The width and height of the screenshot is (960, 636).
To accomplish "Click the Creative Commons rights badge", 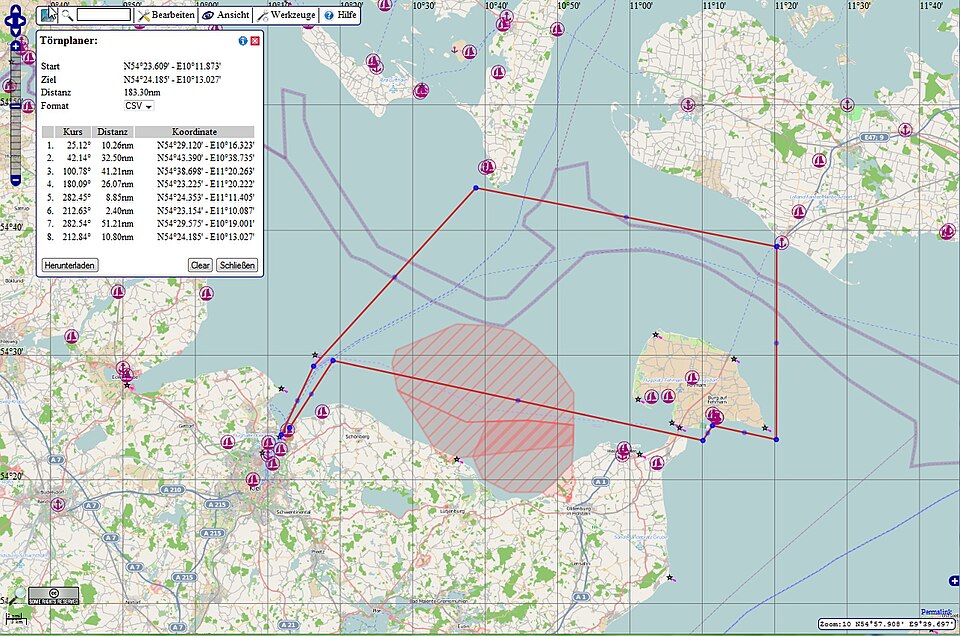I will click(53, 593).
